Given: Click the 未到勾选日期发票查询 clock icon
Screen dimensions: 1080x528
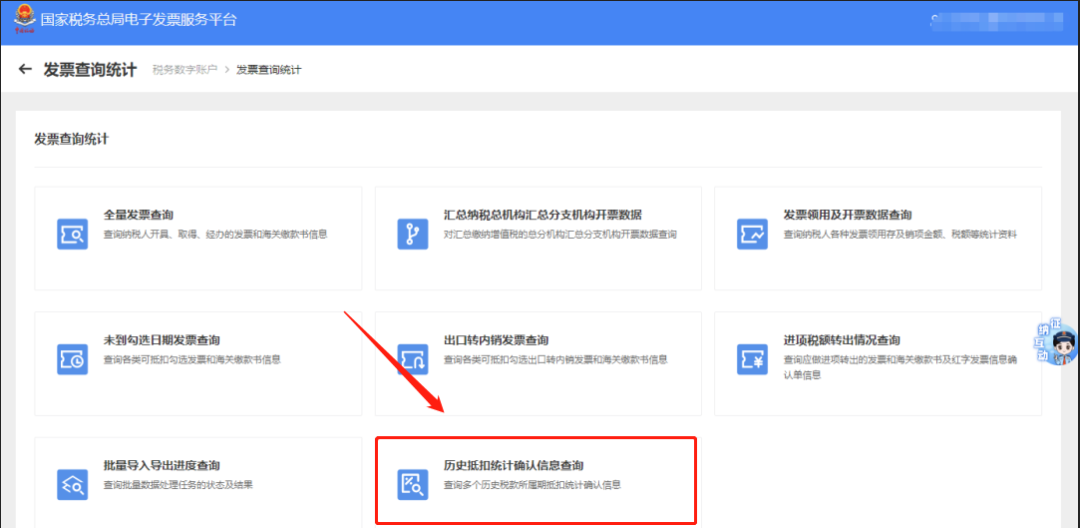Looking at the screenshot, I should click(x=73, y=358).
